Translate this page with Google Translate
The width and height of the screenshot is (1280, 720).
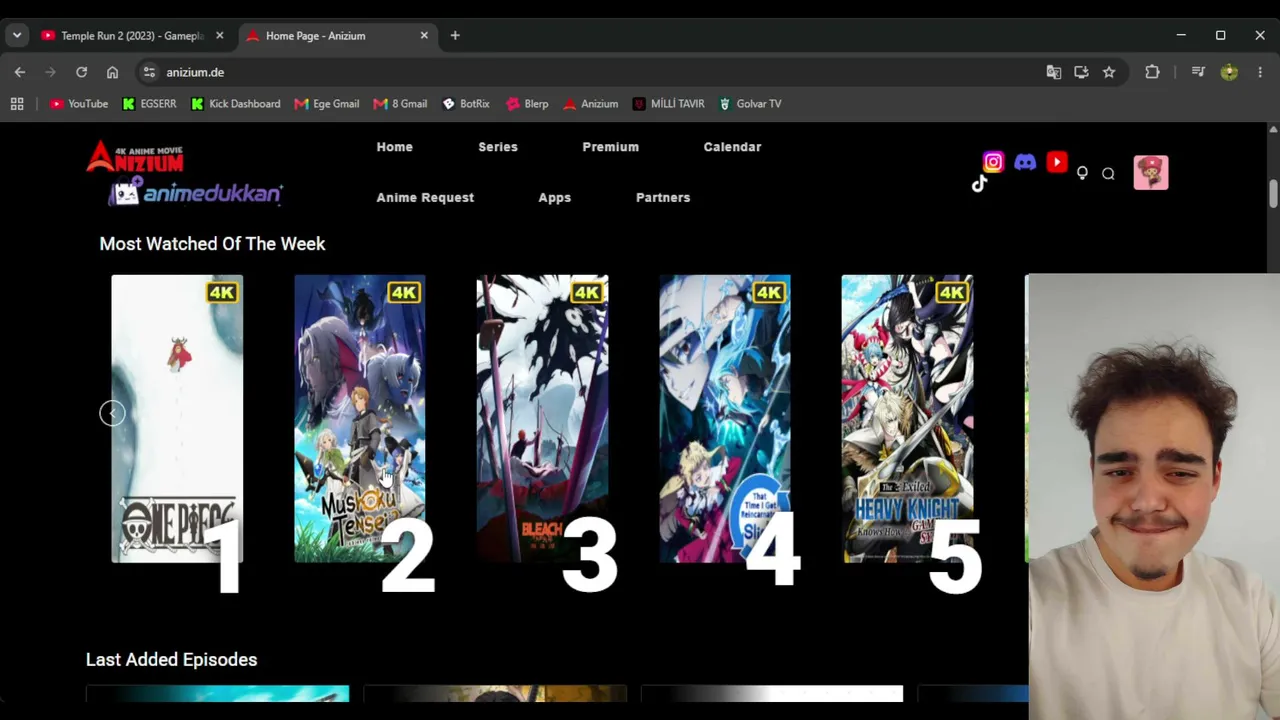coord(1053,72)
